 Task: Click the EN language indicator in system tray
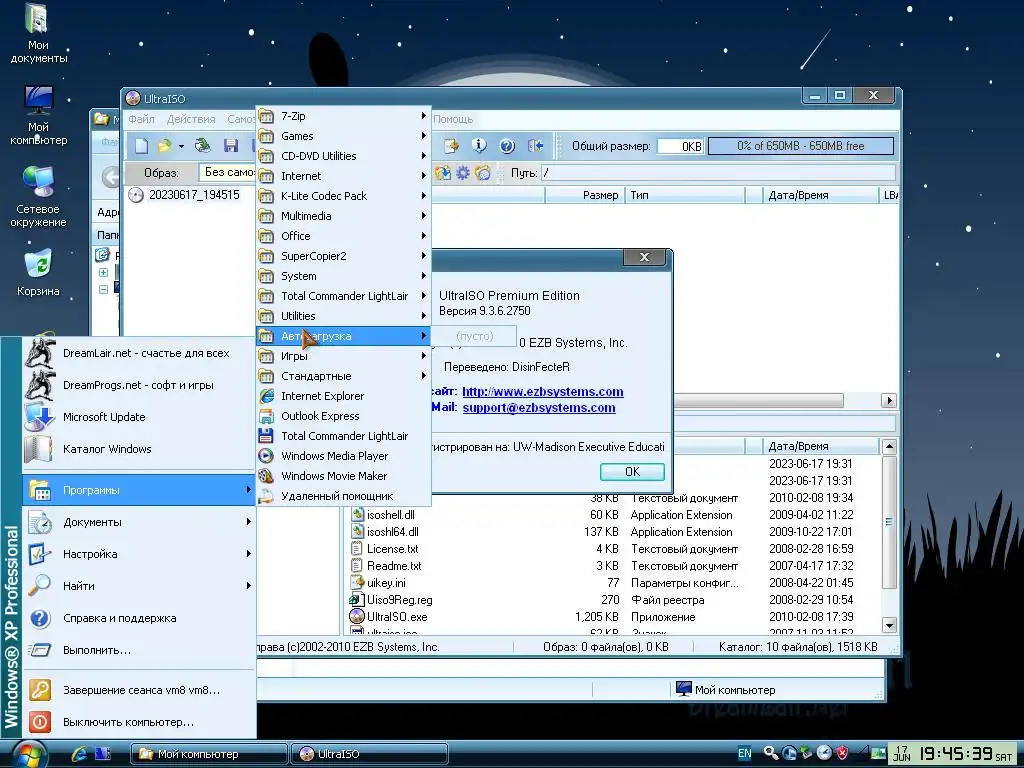tap(744, 753)
